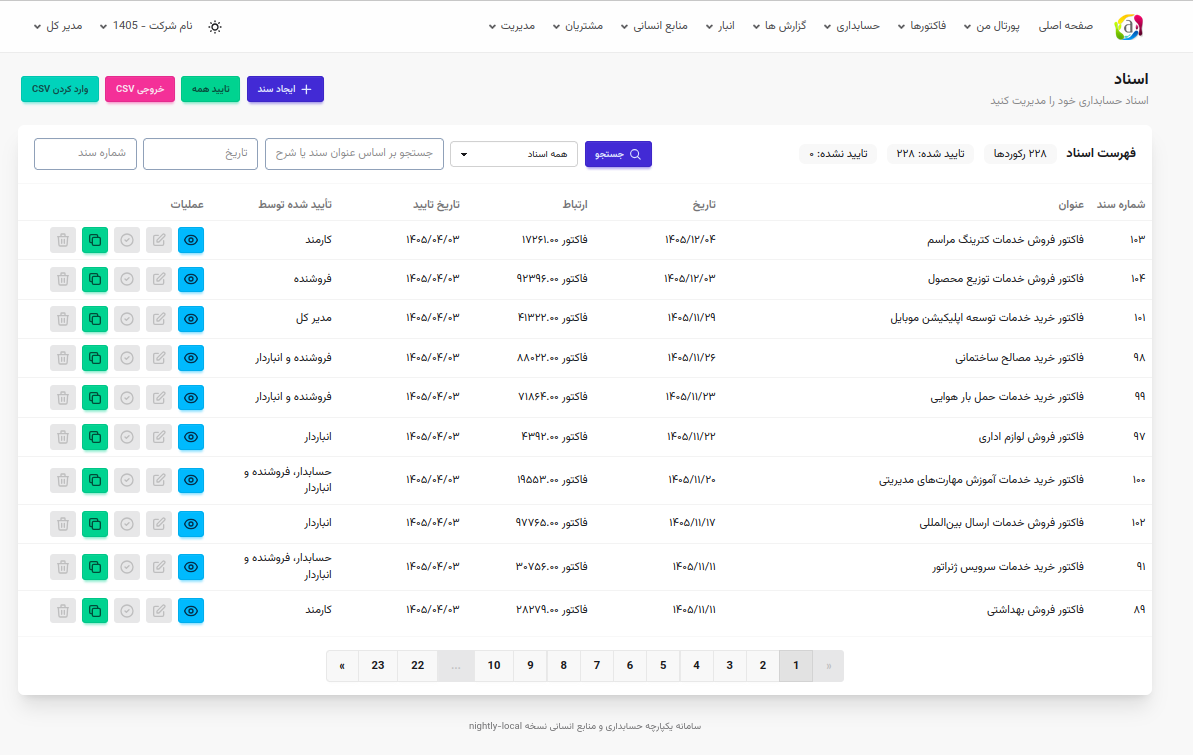Go to pagination page 23
The height and width of the screenshot is (755, 1193).
pyautogui.click(x=378, y=666)
